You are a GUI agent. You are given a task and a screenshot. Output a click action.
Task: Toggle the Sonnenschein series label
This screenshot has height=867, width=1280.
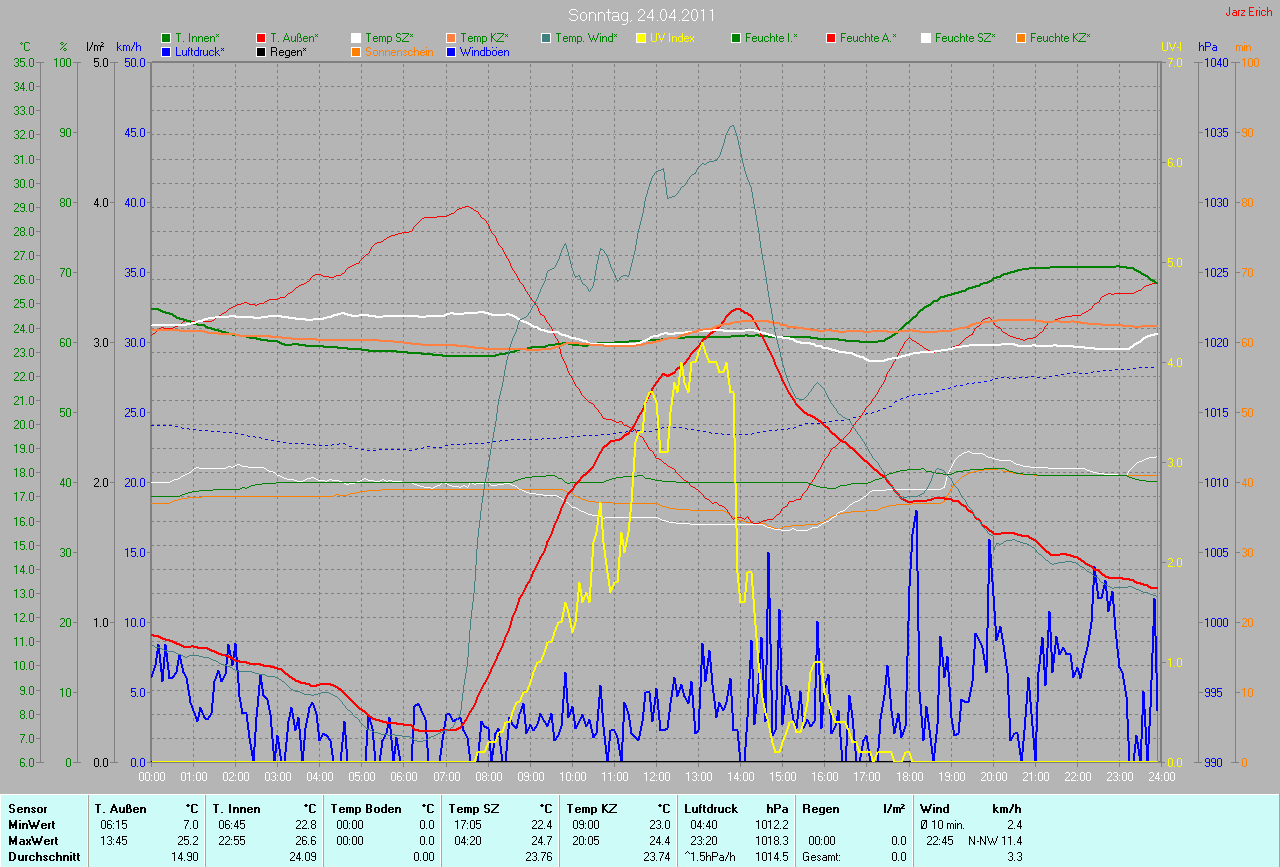pyautogui.click(x=399, y=51)
